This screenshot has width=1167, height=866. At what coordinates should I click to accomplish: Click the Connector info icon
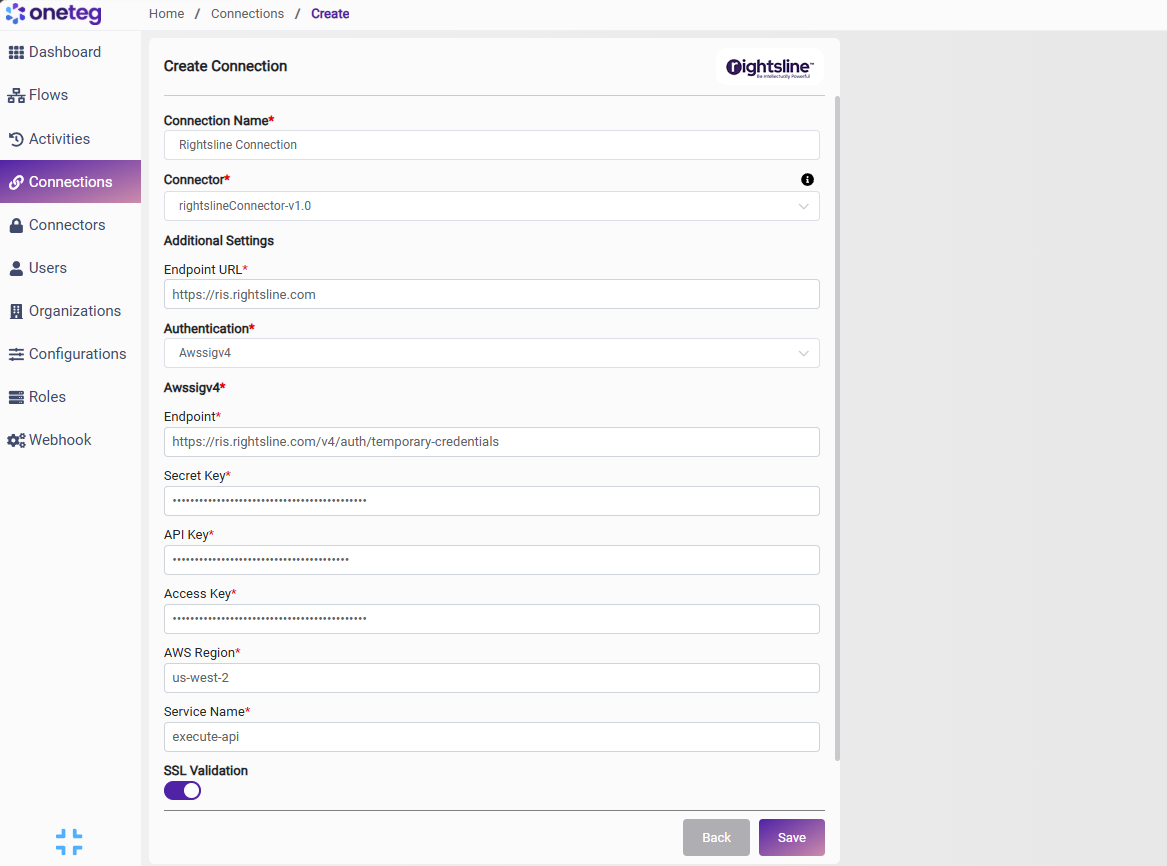[x=807, y=179]
